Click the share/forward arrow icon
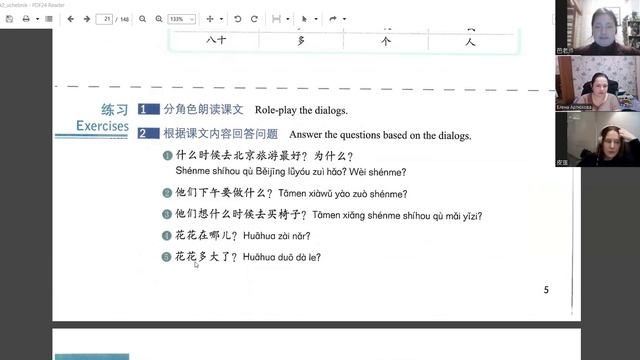The height and width of the screenshot is (360, 640). [333, 19]
